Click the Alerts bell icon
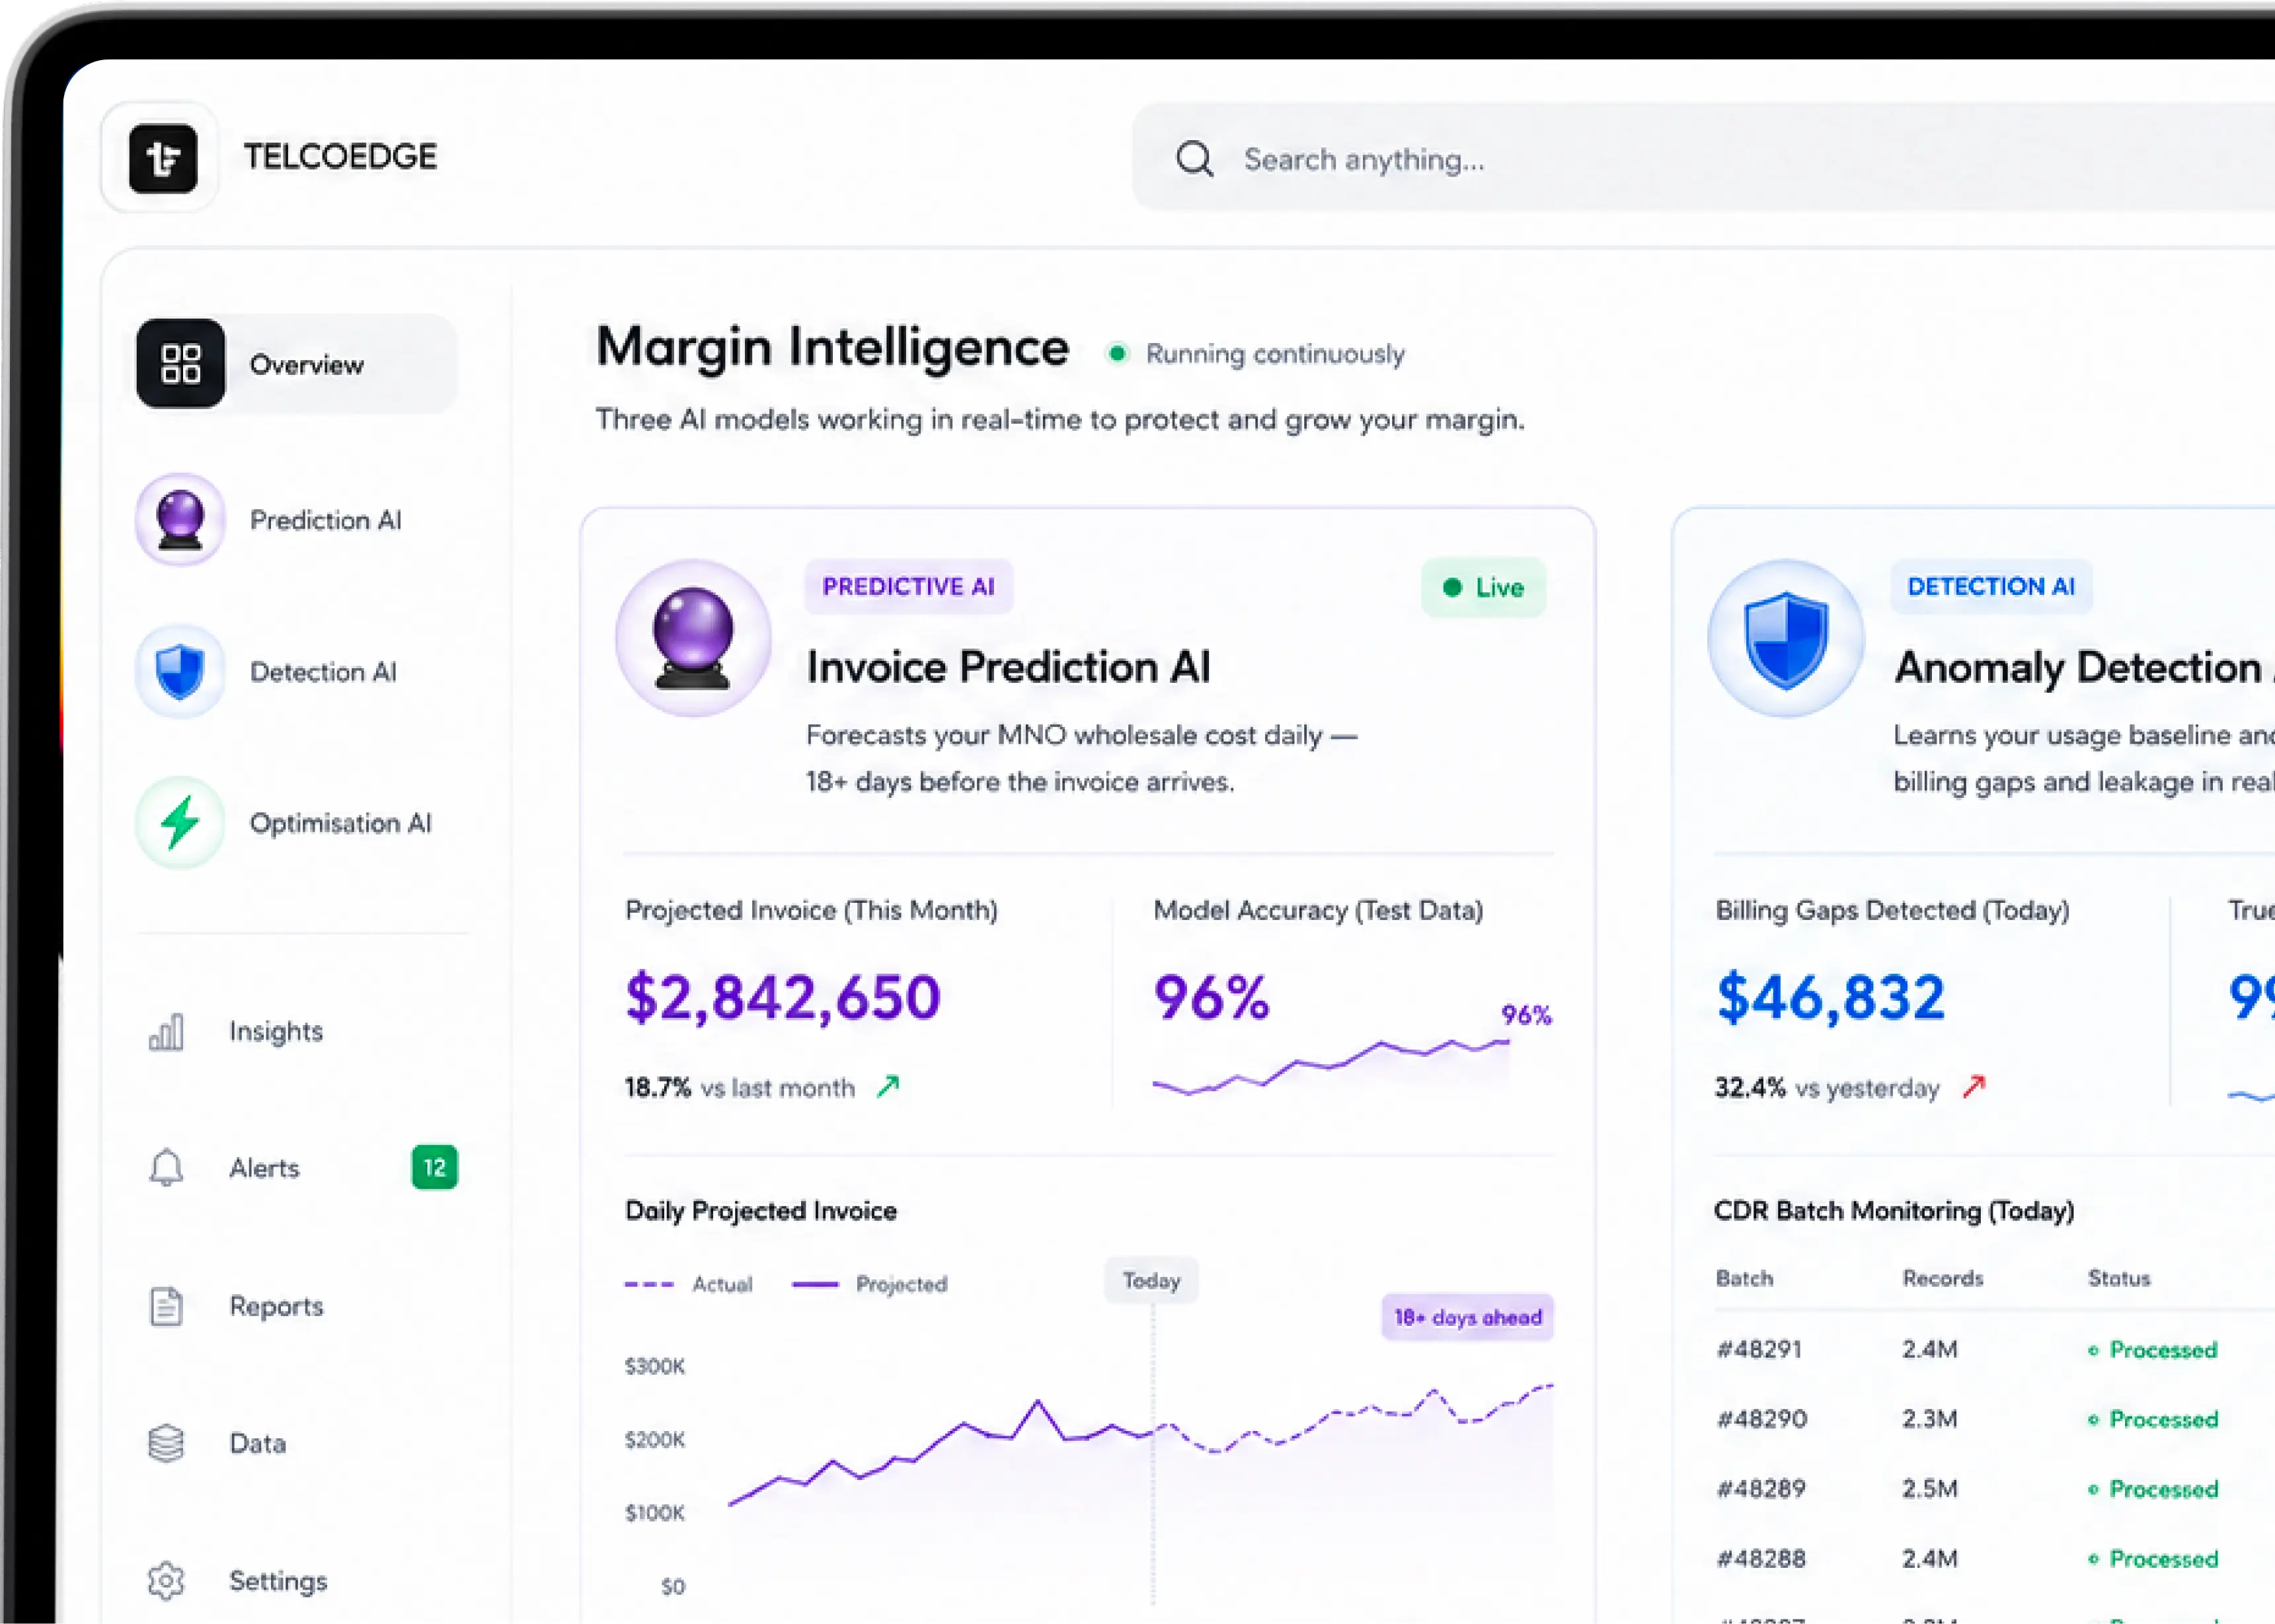2275x1624 pixels. coord(166,1167)
